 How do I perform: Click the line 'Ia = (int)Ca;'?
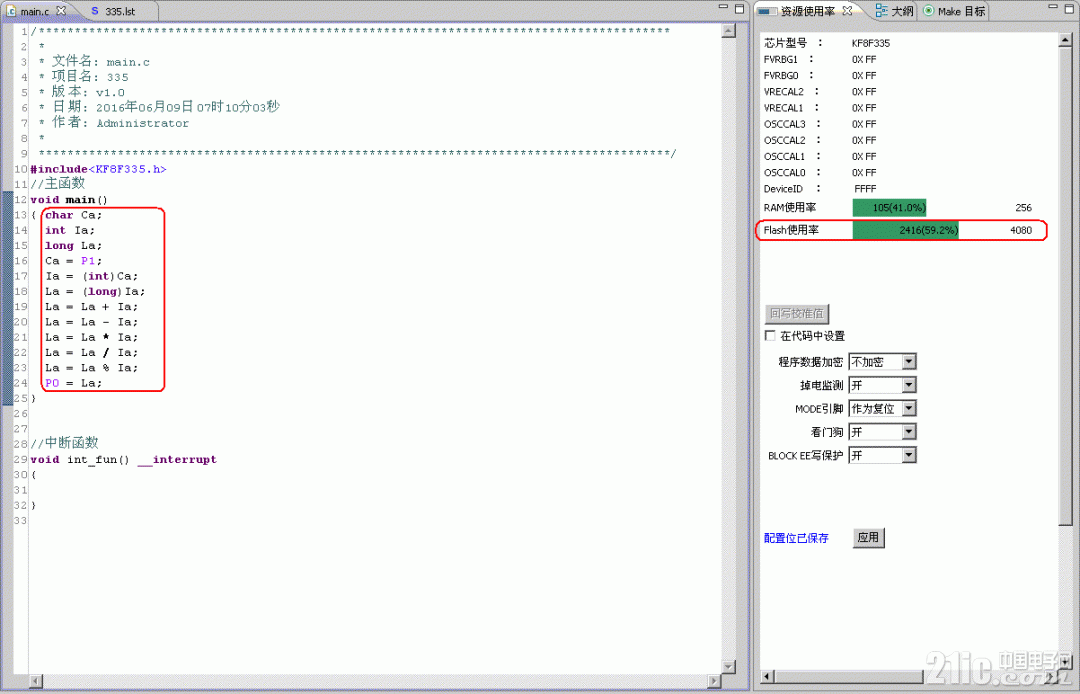pos(92,276)
